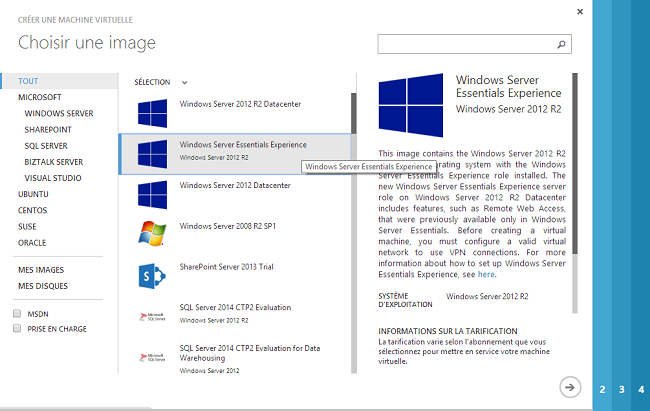Click the SQL Server 2014 CTP2 Evaluation logo
This screenshot has height=411, width=650.
click(x=152, y=317)
